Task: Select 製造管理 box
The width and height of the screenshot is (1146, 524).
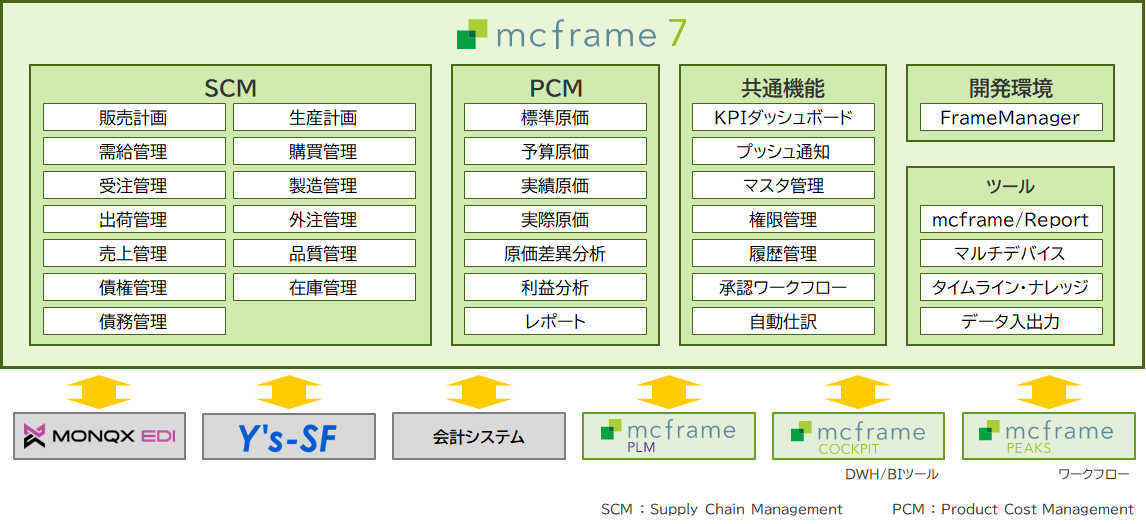Action: [325, 185]
